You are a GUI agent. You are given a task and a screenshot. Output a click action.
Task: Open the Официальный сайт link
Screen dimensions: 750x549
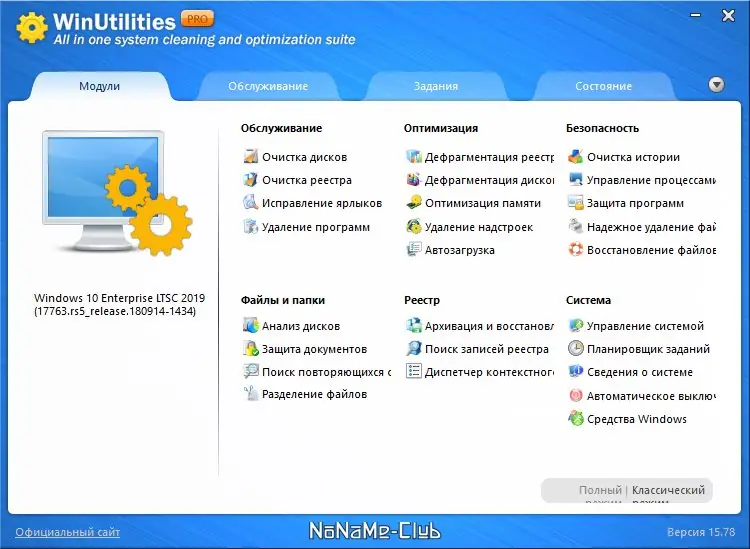[x=67, y=532]
